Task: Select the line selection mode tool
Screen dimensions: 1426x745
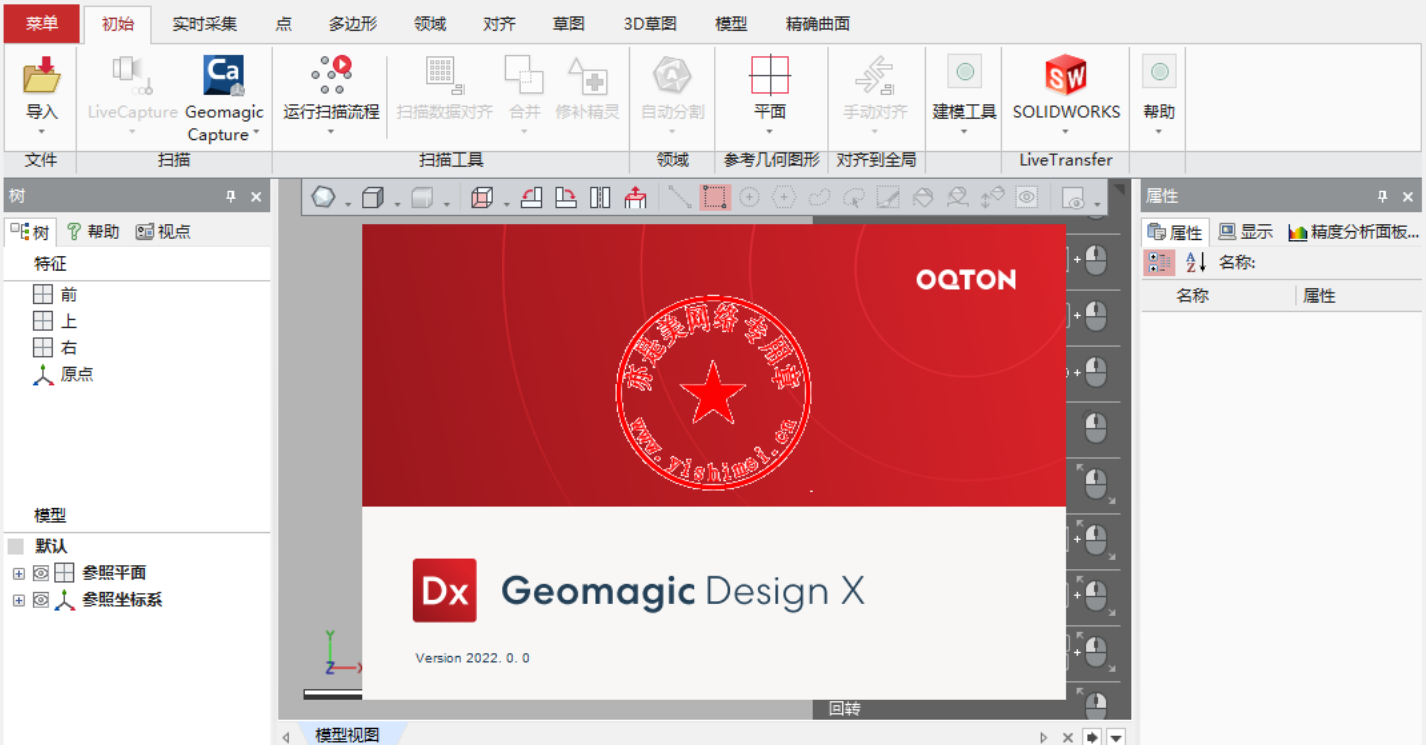Action: point(680,198)
